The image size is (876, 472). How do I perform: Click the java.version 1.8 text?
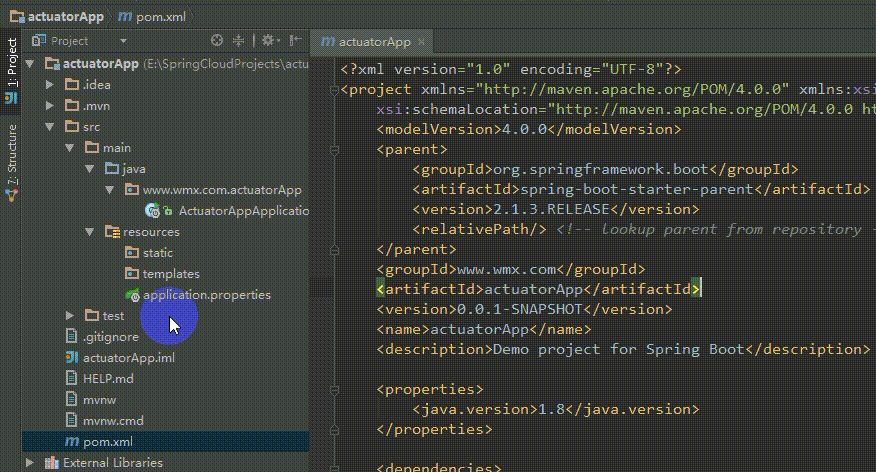(551, 409)
